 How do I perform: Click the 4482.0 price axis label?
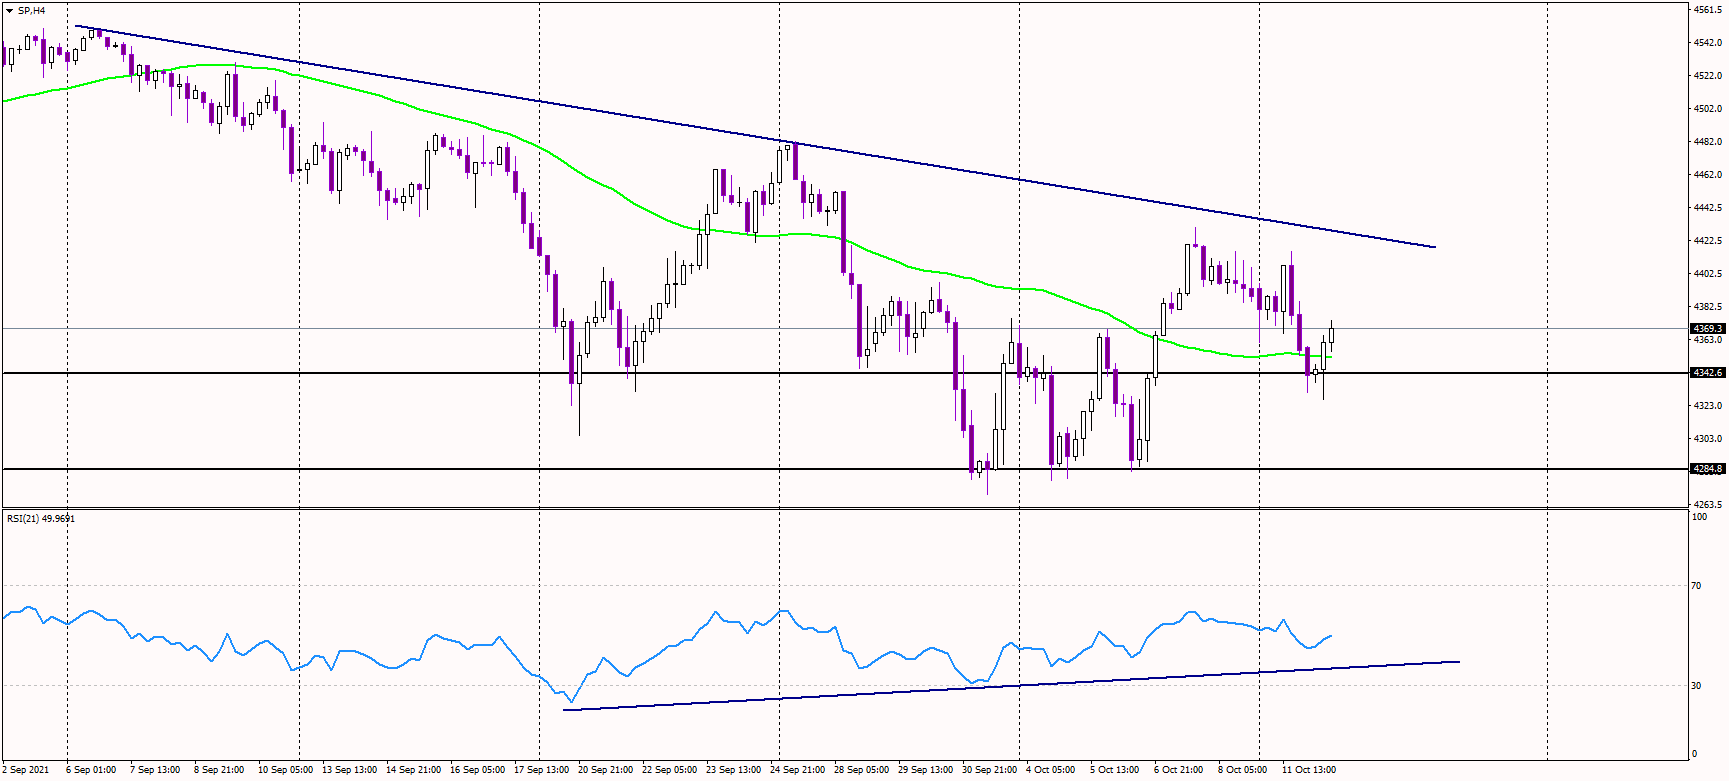tap(1708, 142)
